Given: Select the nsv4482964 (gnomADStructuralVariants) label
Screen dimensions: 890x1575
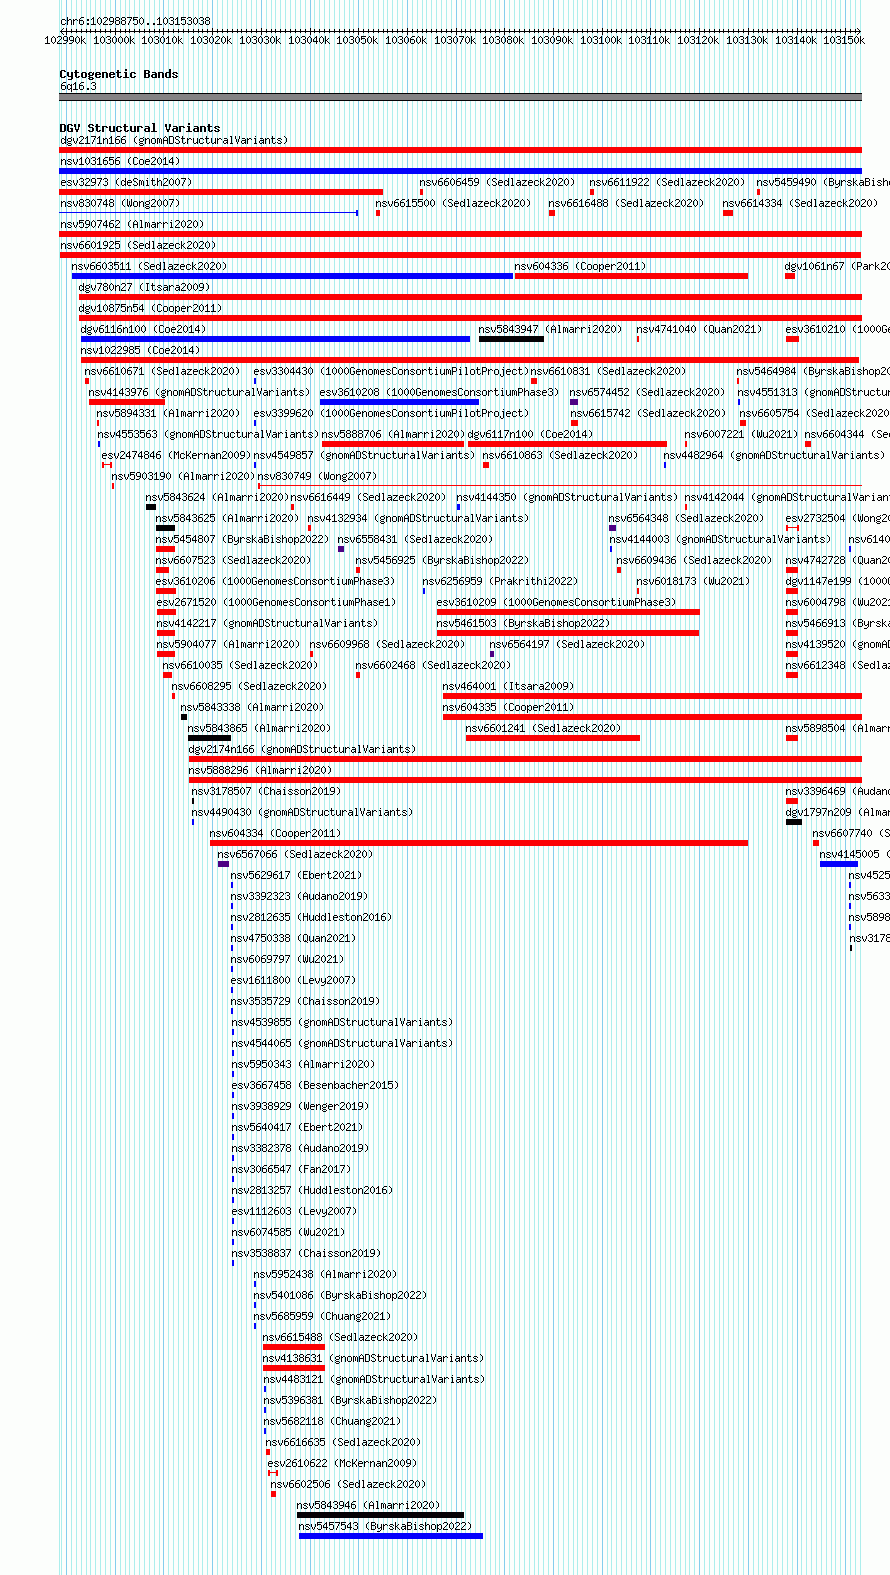Looking at the screenshot, I should [x=774, y=455].
